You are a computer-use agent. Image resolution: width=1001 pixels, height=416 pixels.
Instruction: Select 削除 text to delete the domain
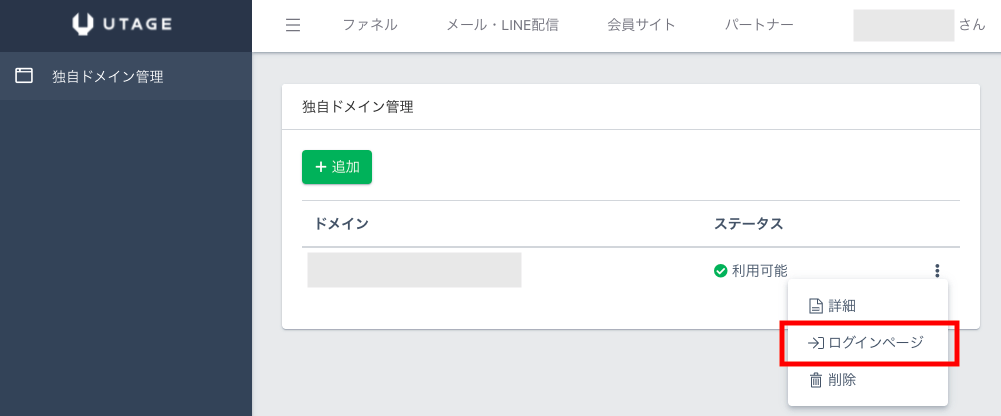(842, 380)
